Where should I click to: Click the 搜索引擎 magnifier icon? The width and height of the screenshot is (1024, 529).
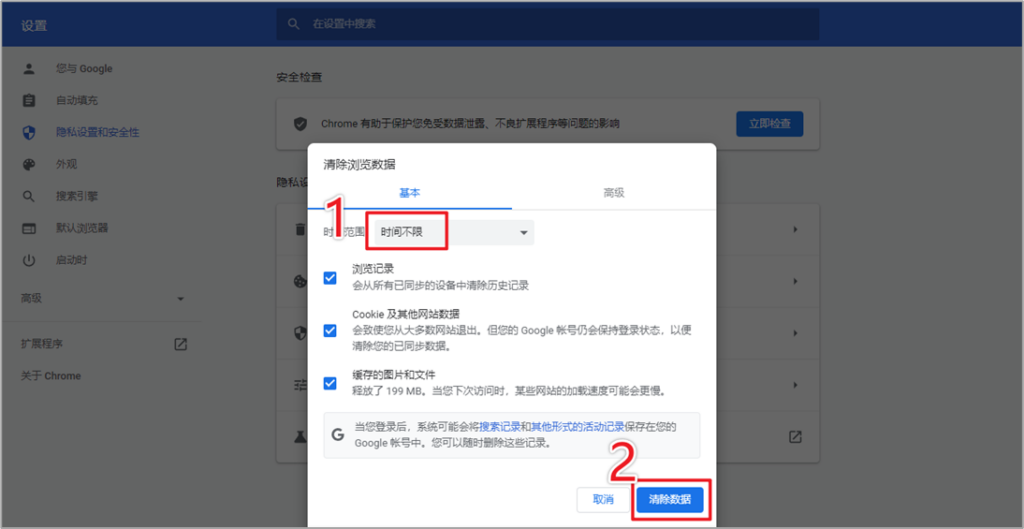(x=29, y=196)
